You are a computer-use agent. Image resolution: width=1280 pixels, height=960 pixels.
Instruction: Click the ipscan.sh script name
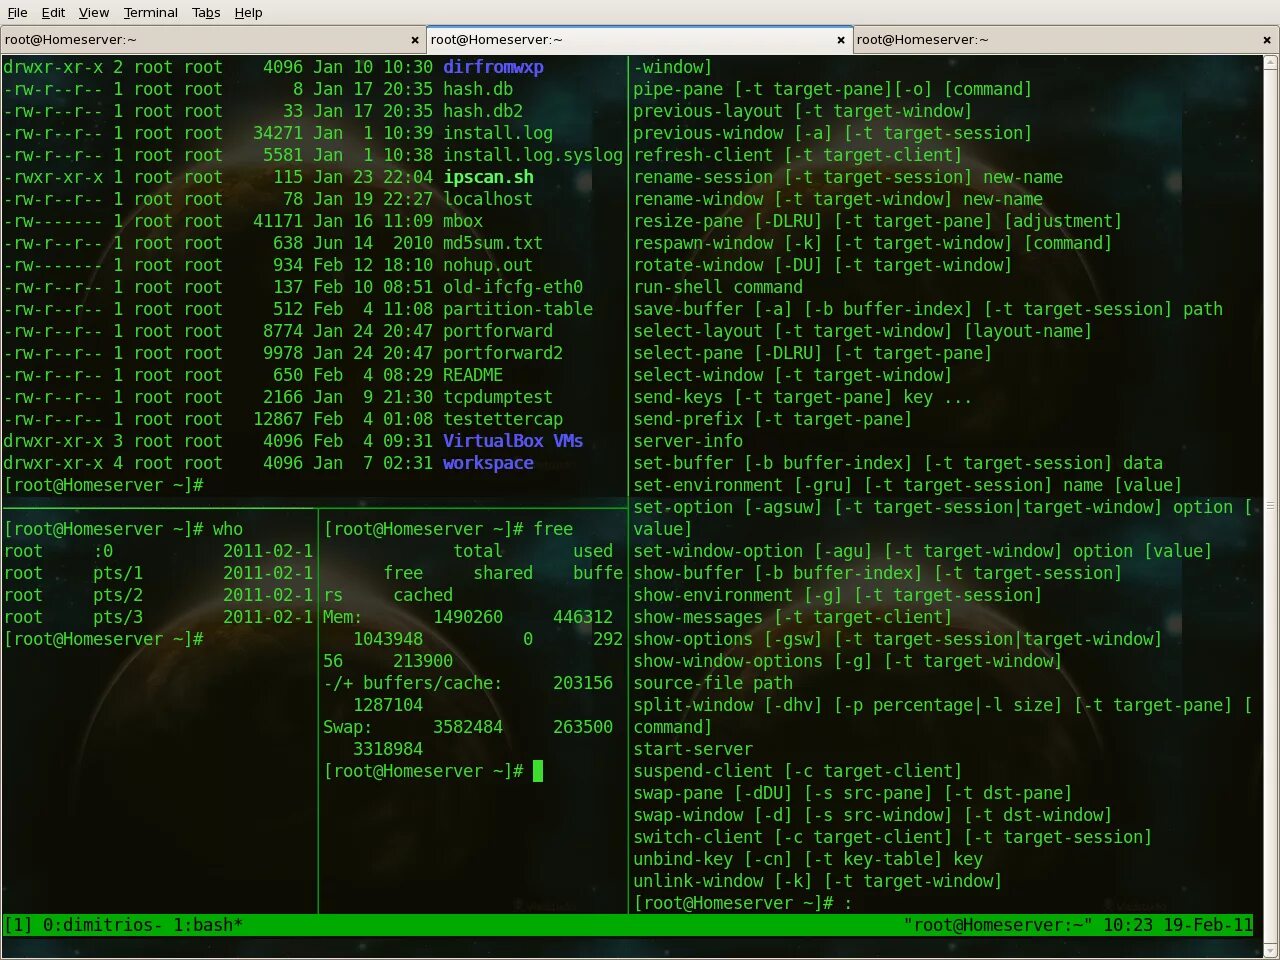[488, 177]
